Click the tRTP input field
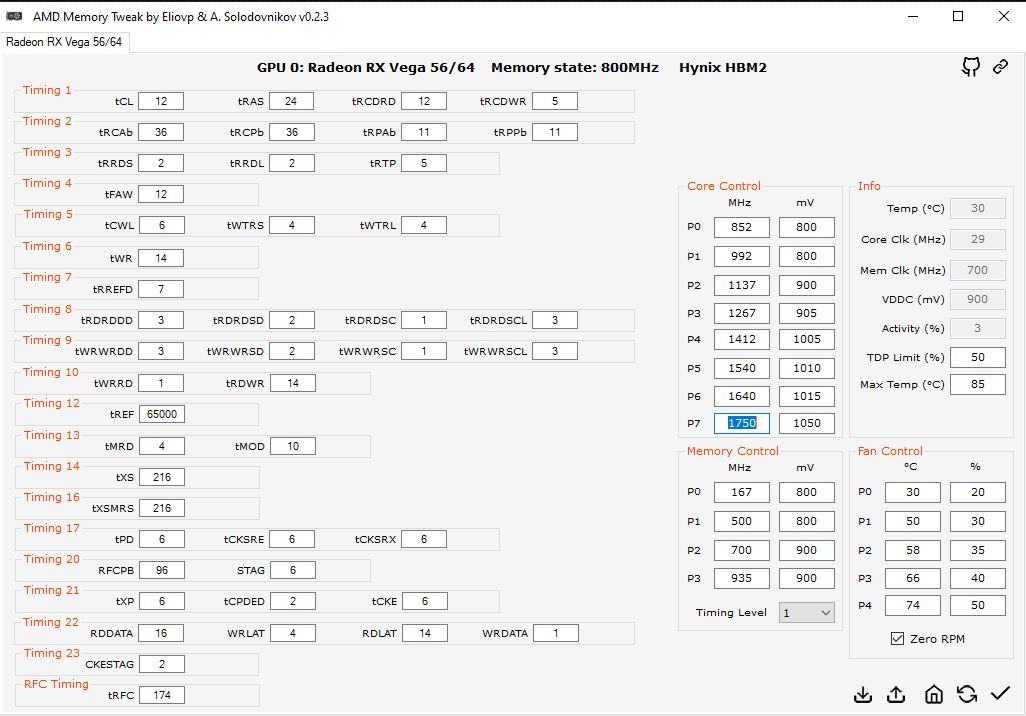 pyautogui.click(x=424, y=163)
